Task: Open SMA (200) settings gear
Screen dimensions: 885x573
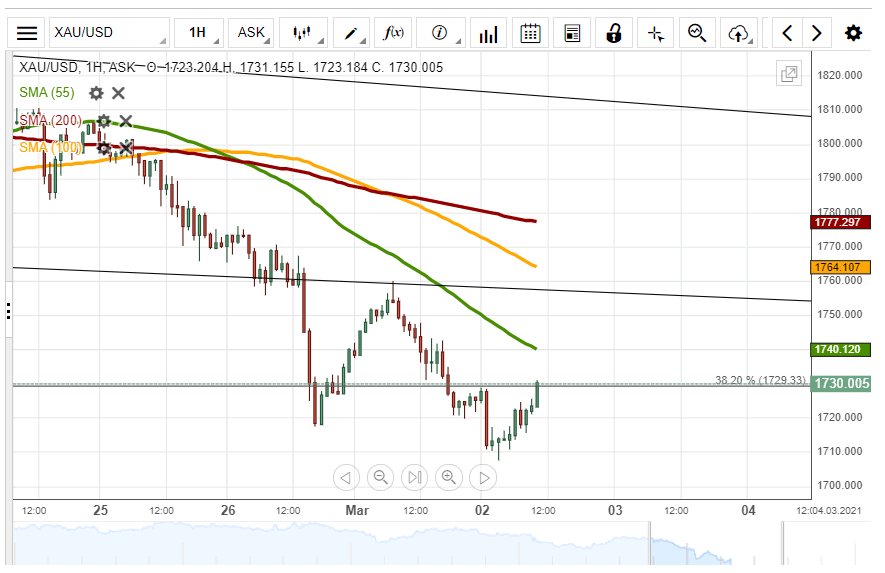Action: (x=104, y=121)
